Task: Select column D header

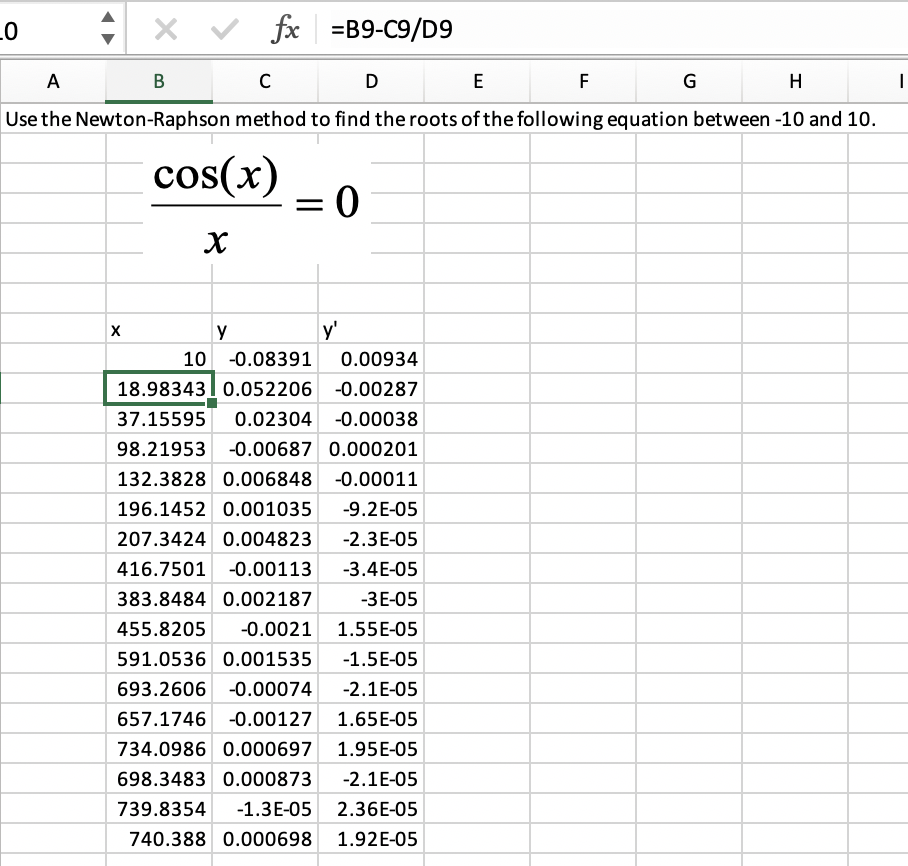Action: (x=371, y=82)
